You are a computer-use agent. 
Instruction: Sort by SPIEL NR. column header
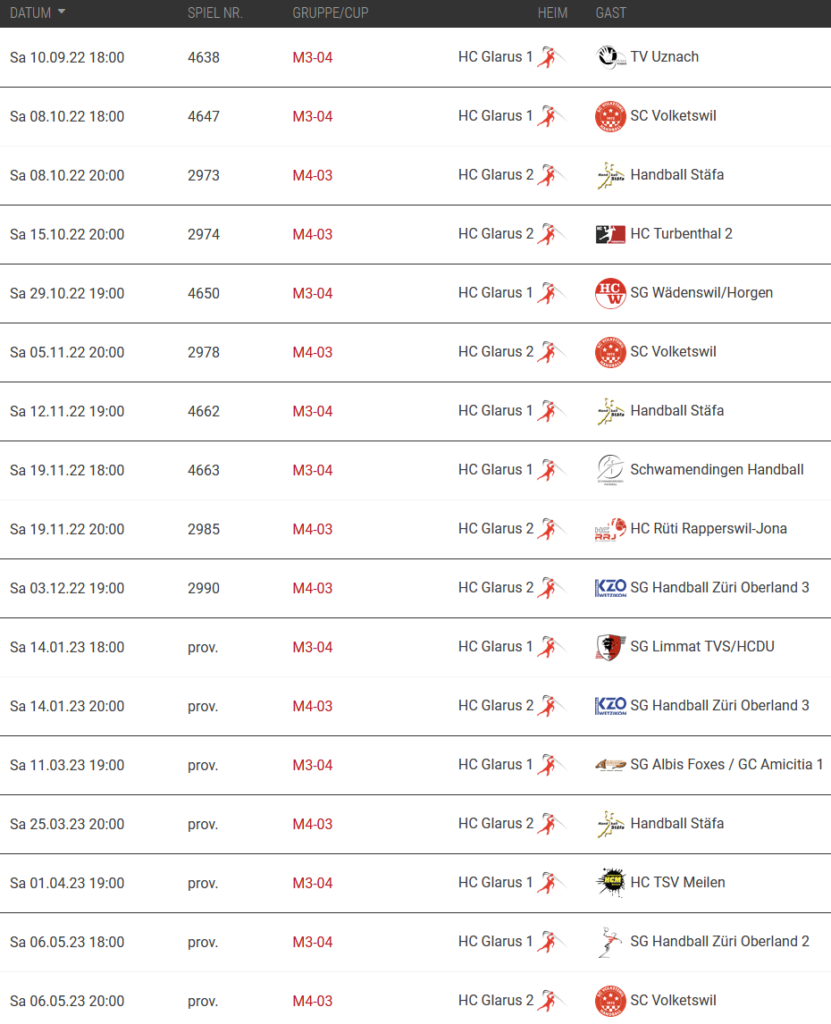click(x=215, y=12)
